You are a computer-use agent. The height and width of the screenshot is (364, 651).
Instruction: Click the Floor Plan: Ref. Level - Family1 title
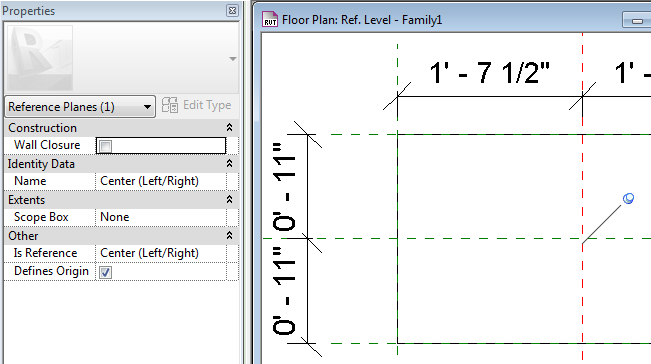point(362,20)
